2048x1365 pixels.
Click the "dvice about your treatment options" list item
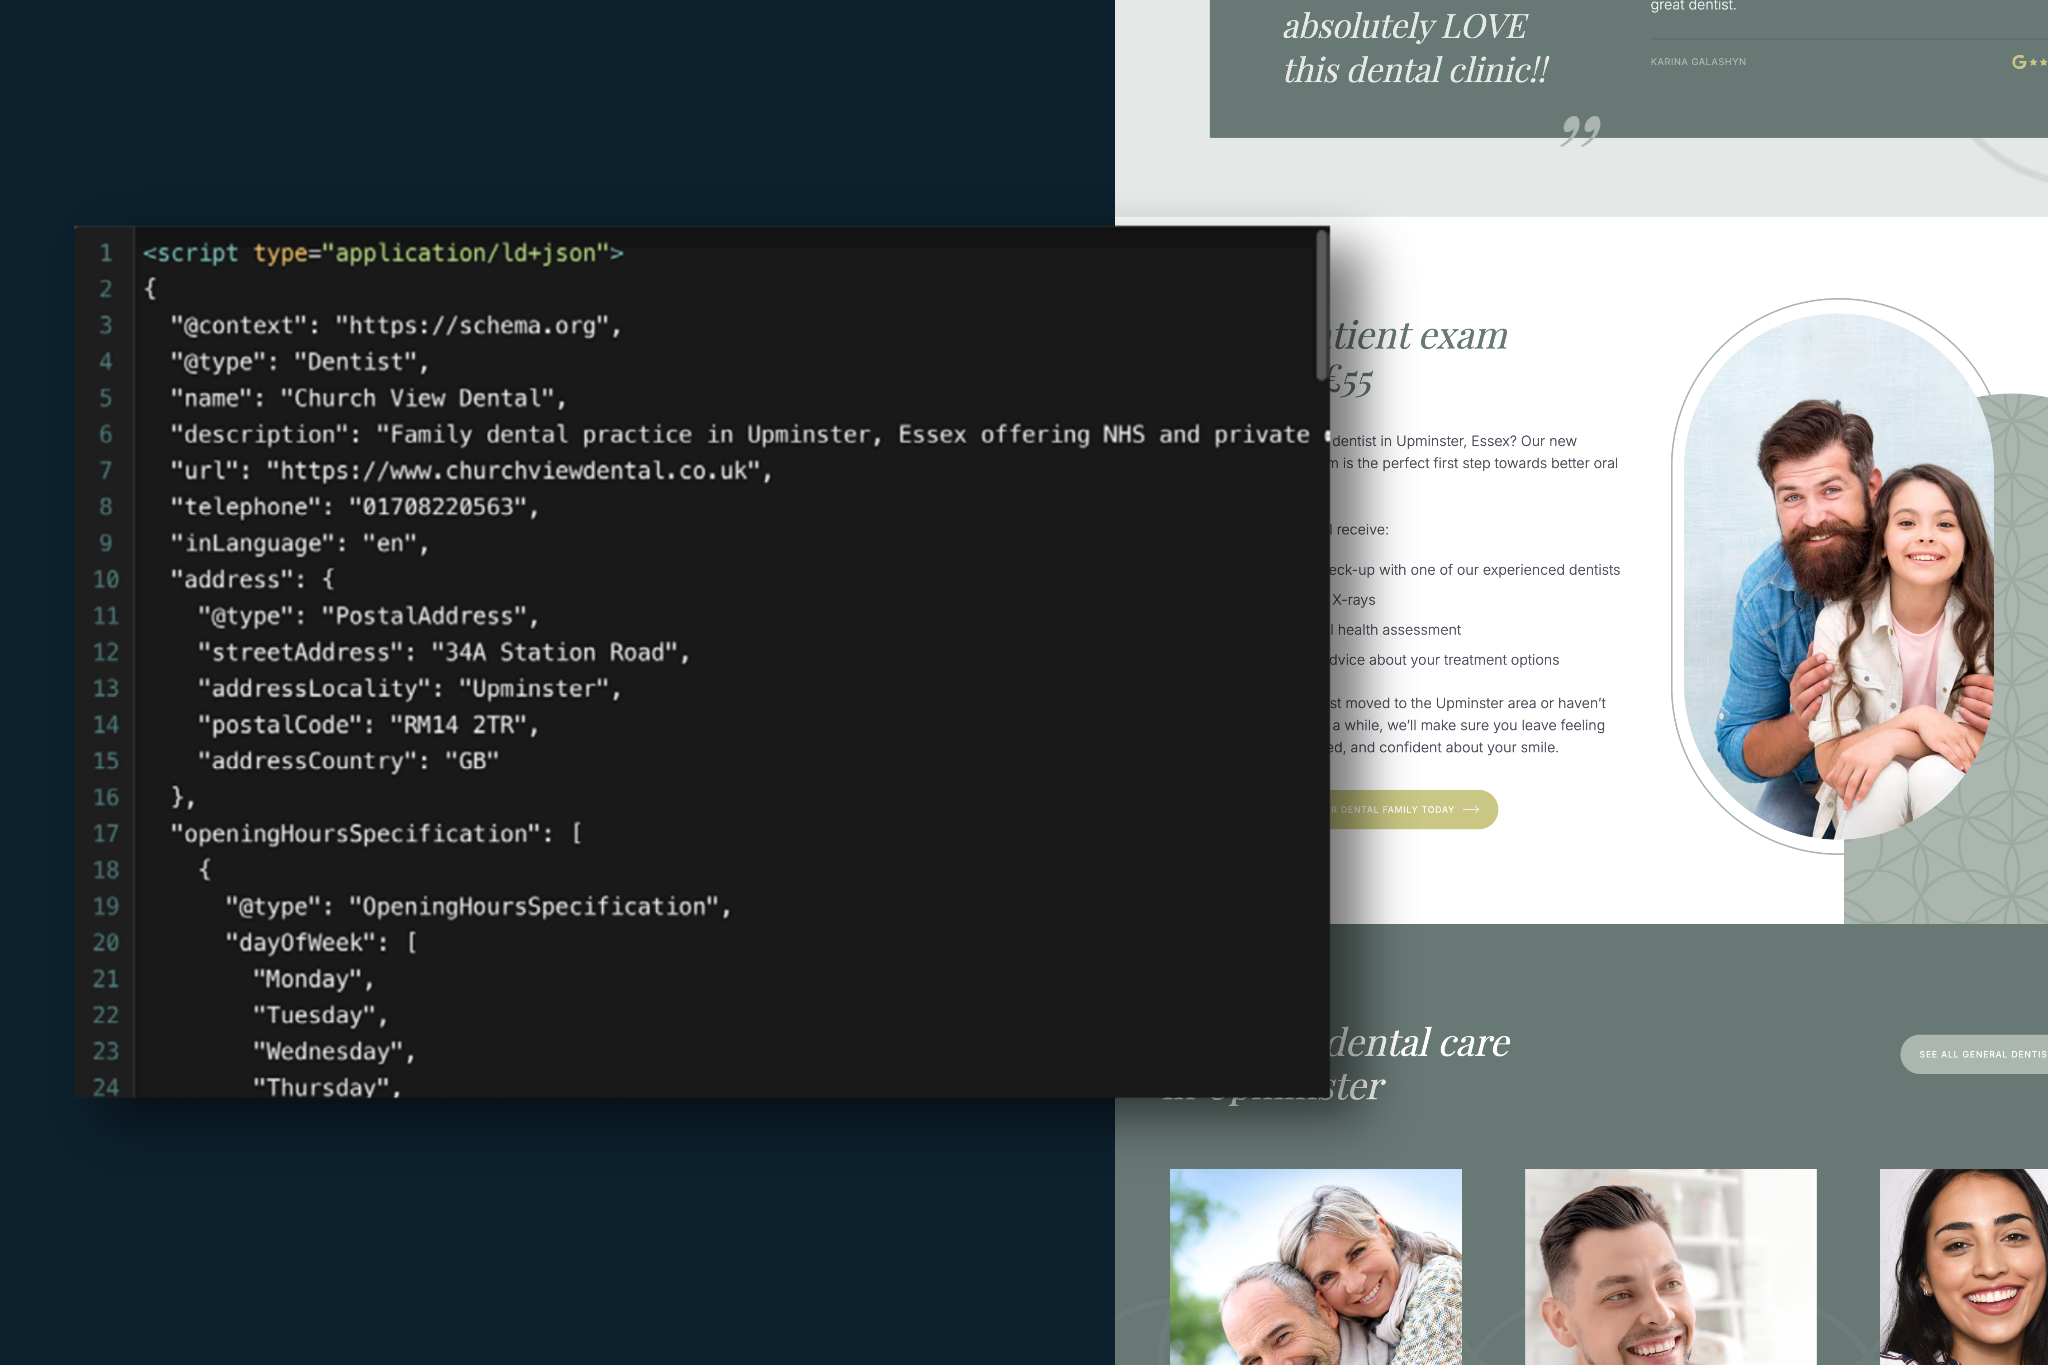click(x=1445, y=660)
